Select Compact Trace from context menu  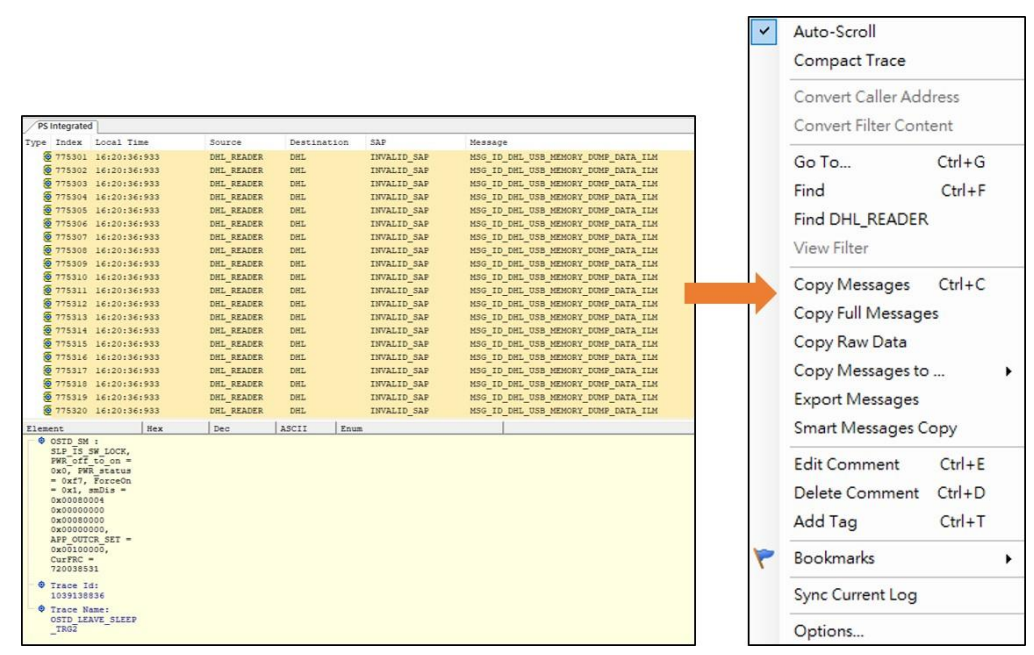coord(849,61)
